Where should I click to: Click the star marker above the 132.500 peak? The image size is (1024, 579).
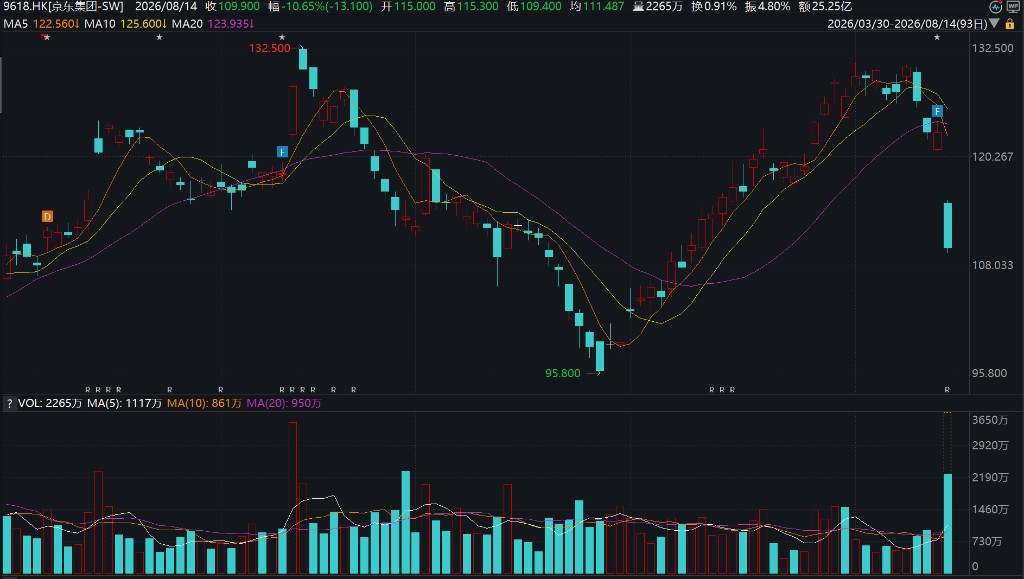(281, 37)
